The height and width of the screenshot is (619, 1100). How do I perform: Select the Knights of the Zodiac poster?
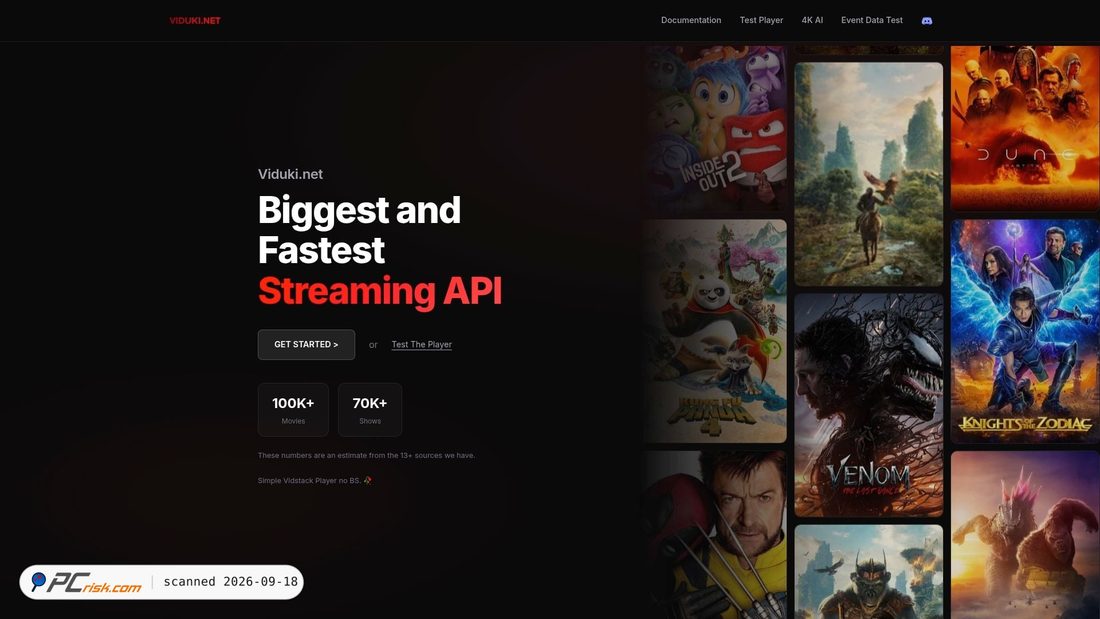1025,331
